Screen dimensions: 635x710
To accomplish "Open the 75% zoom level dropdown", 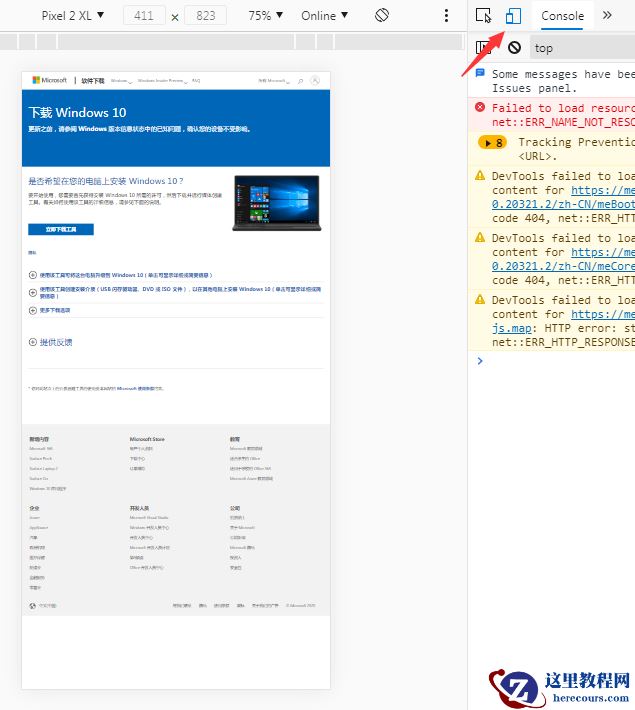I will [265, 16].
